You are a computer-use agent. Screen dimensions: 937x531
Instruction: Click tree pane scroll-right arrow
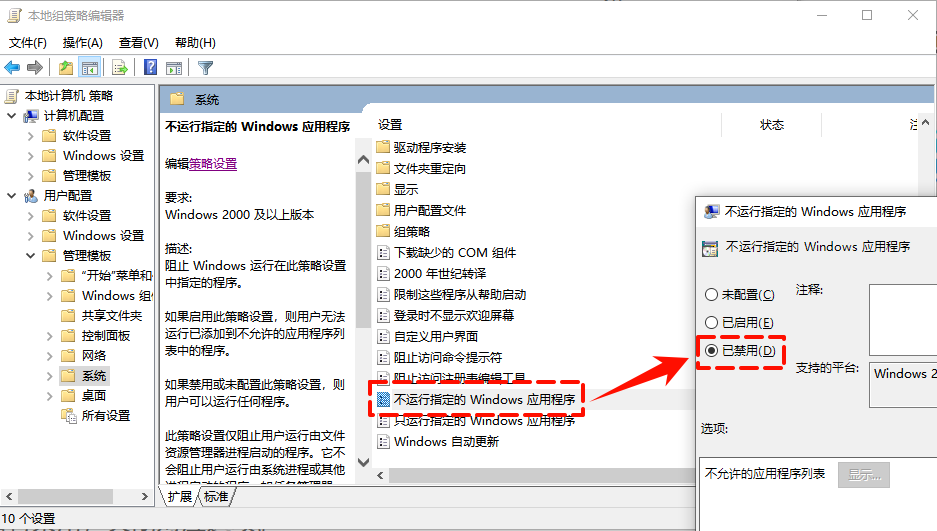(x=144, y=496)
